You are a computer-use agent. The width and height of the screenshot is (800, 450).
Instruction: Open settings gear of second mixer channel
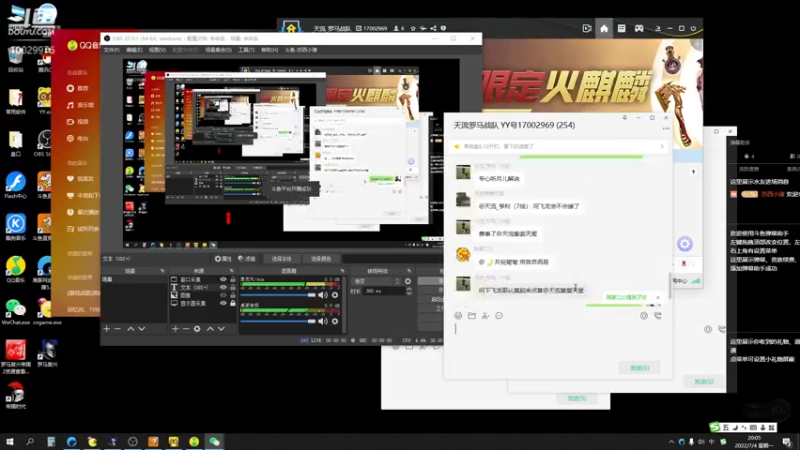click(335, 321)
